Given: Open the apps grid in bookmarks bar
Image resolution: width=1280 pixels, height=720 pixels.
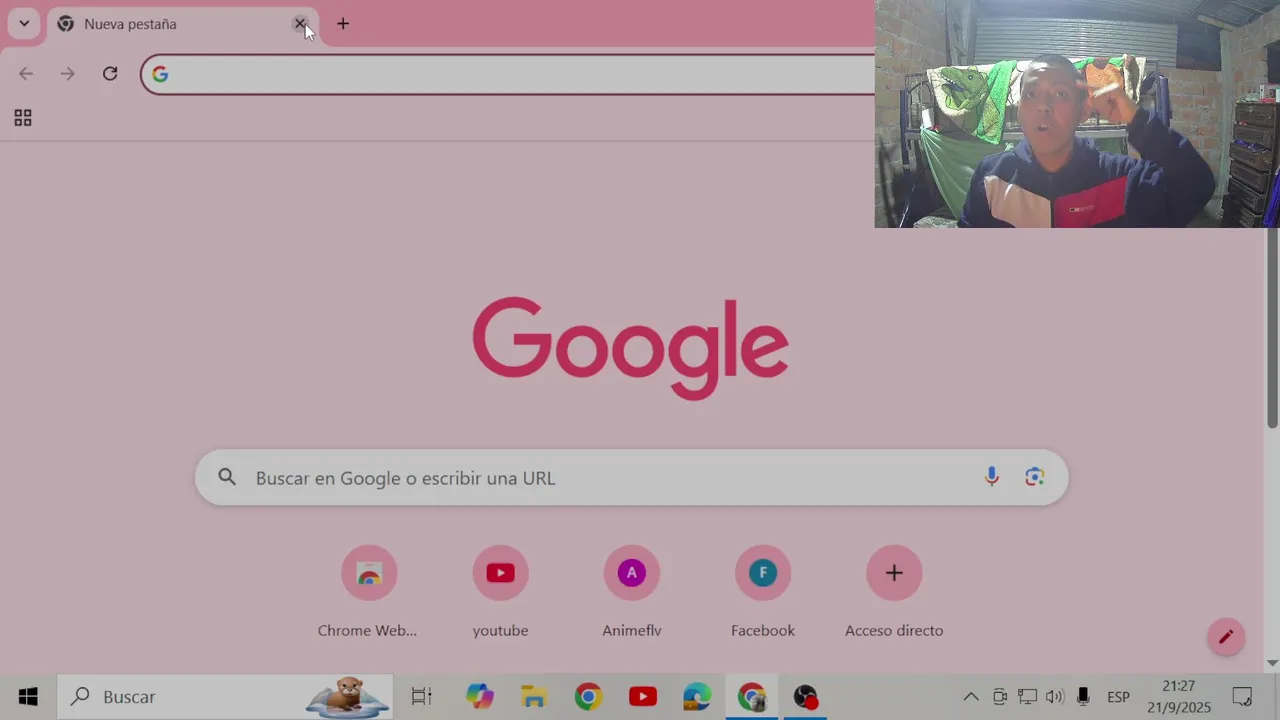Looking at the screenshot, I should click(x=23, y=118).
